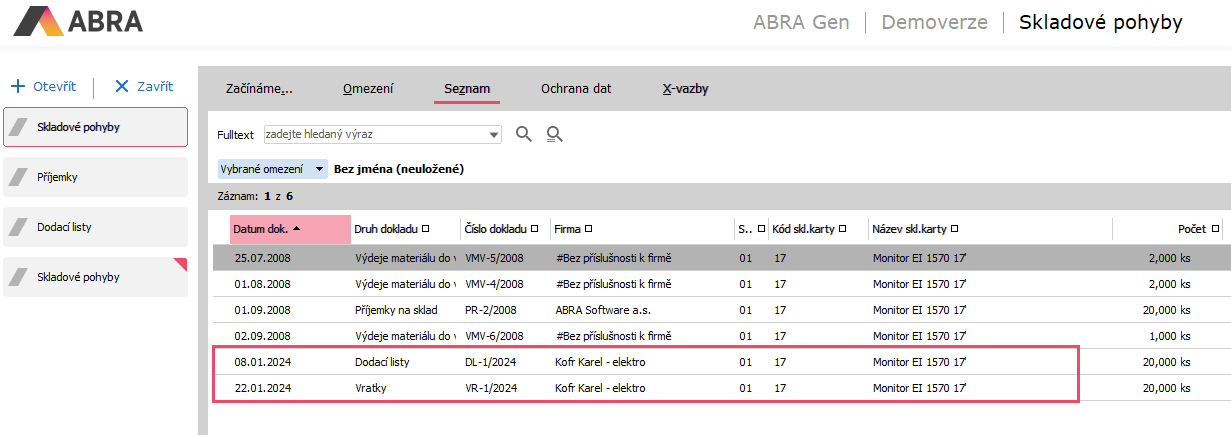
Task: Click the fulltext search magnifier icon
Action: (x=523, y=134)
